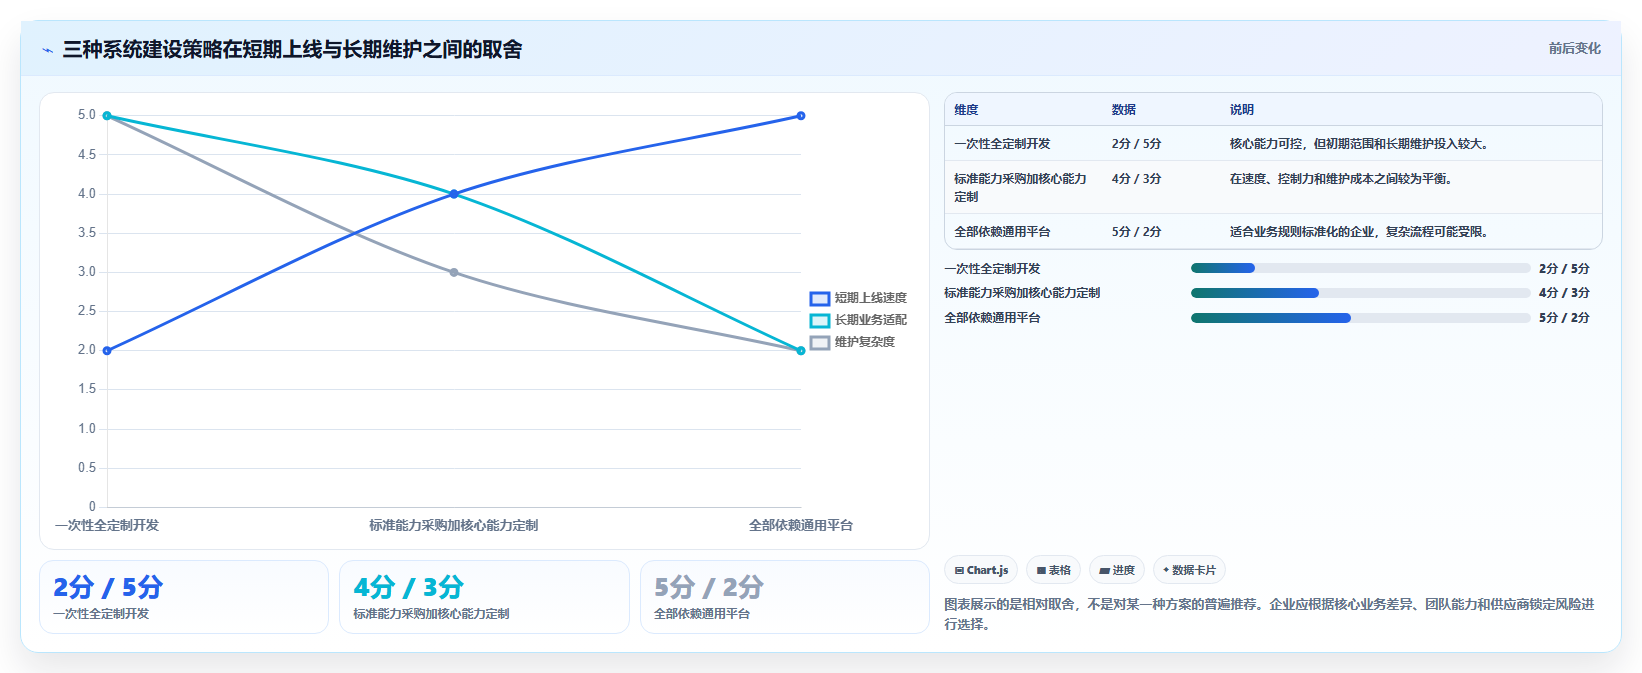Click progress value 2分 / 5分 at bar end

coord(1564,269)
